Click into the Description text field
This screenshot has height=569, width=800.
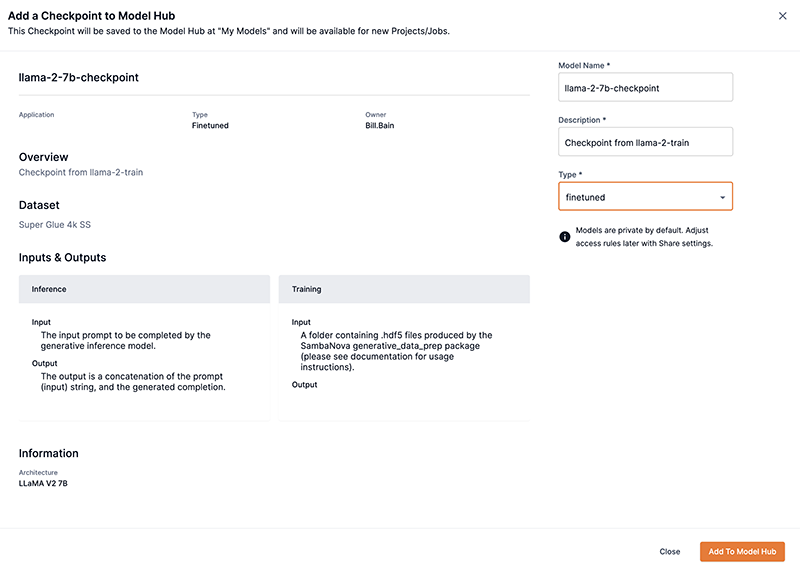click(x=645, y=142)
